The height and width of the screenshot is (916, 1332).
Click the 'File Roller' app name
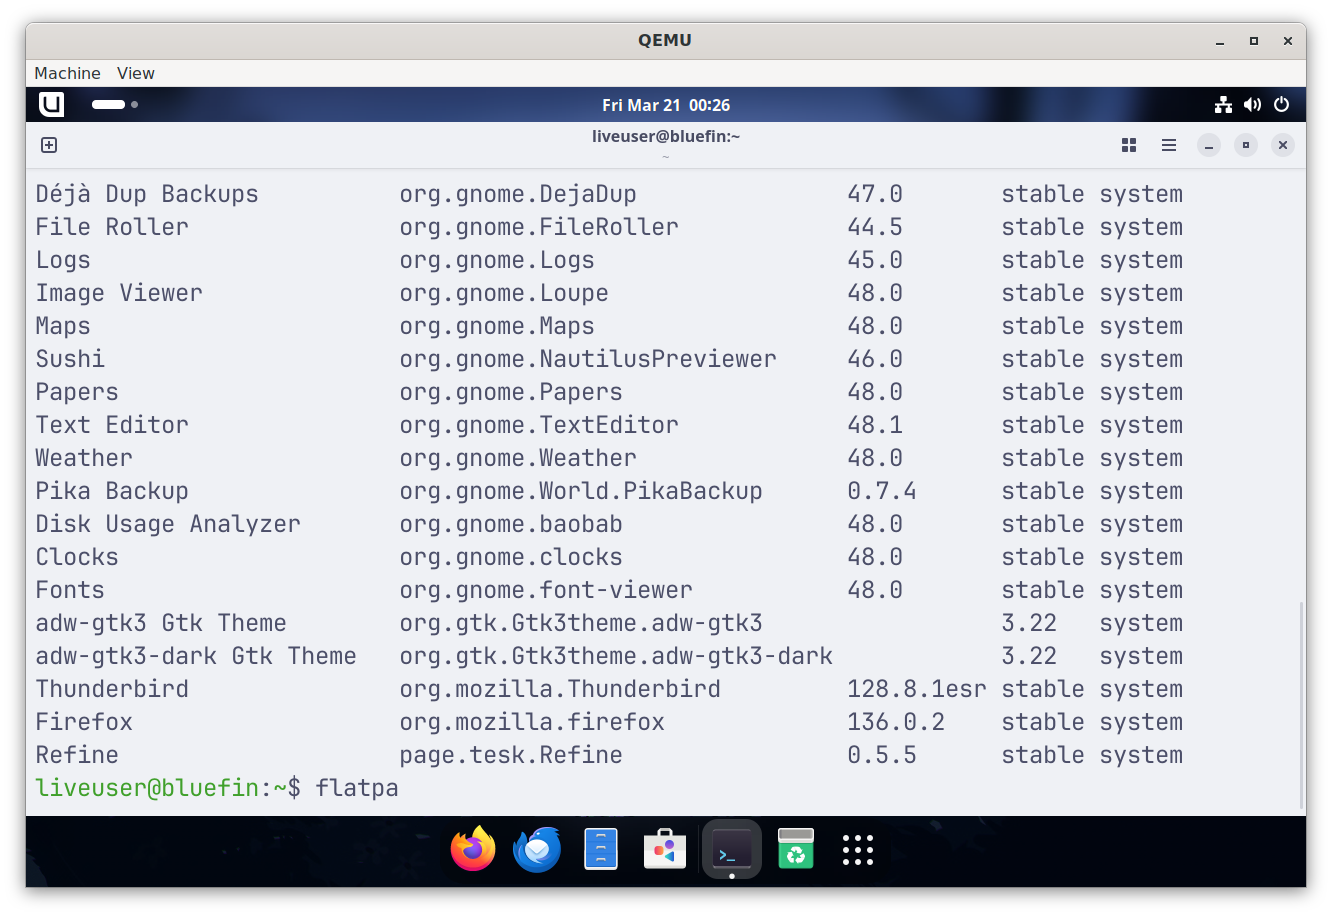click(x=112, y=227)
